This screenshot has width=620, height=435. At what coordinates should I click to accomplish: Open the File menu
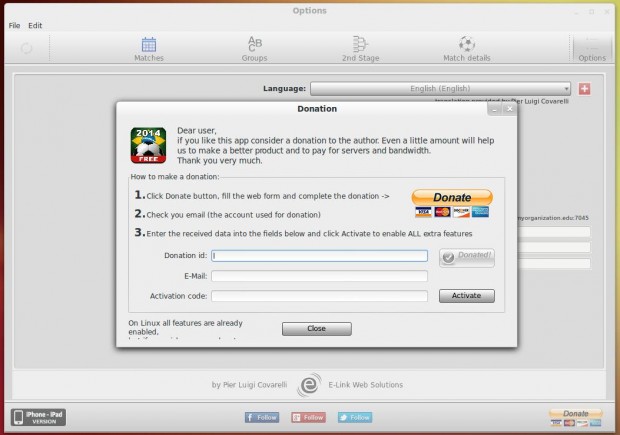point(14,25)
